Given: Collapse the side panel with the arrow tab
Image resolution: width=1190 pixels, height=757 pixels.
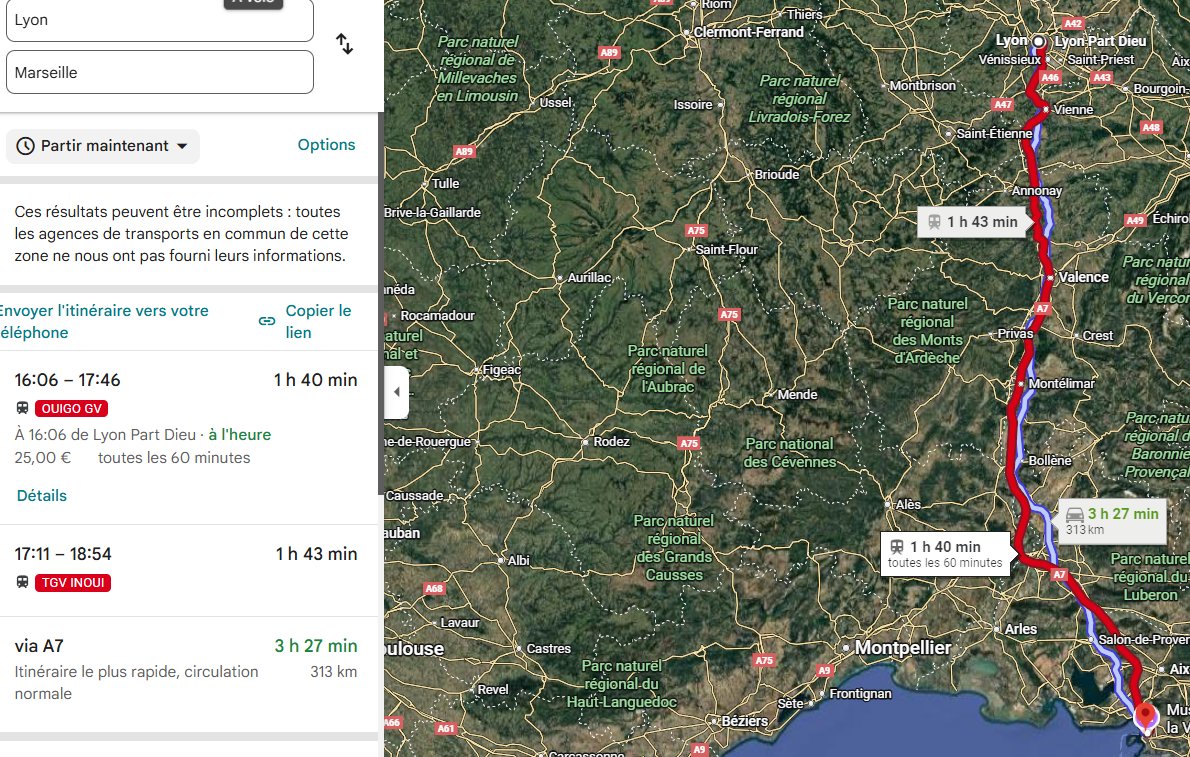Looking at the screenshot, I should [396, 392].
